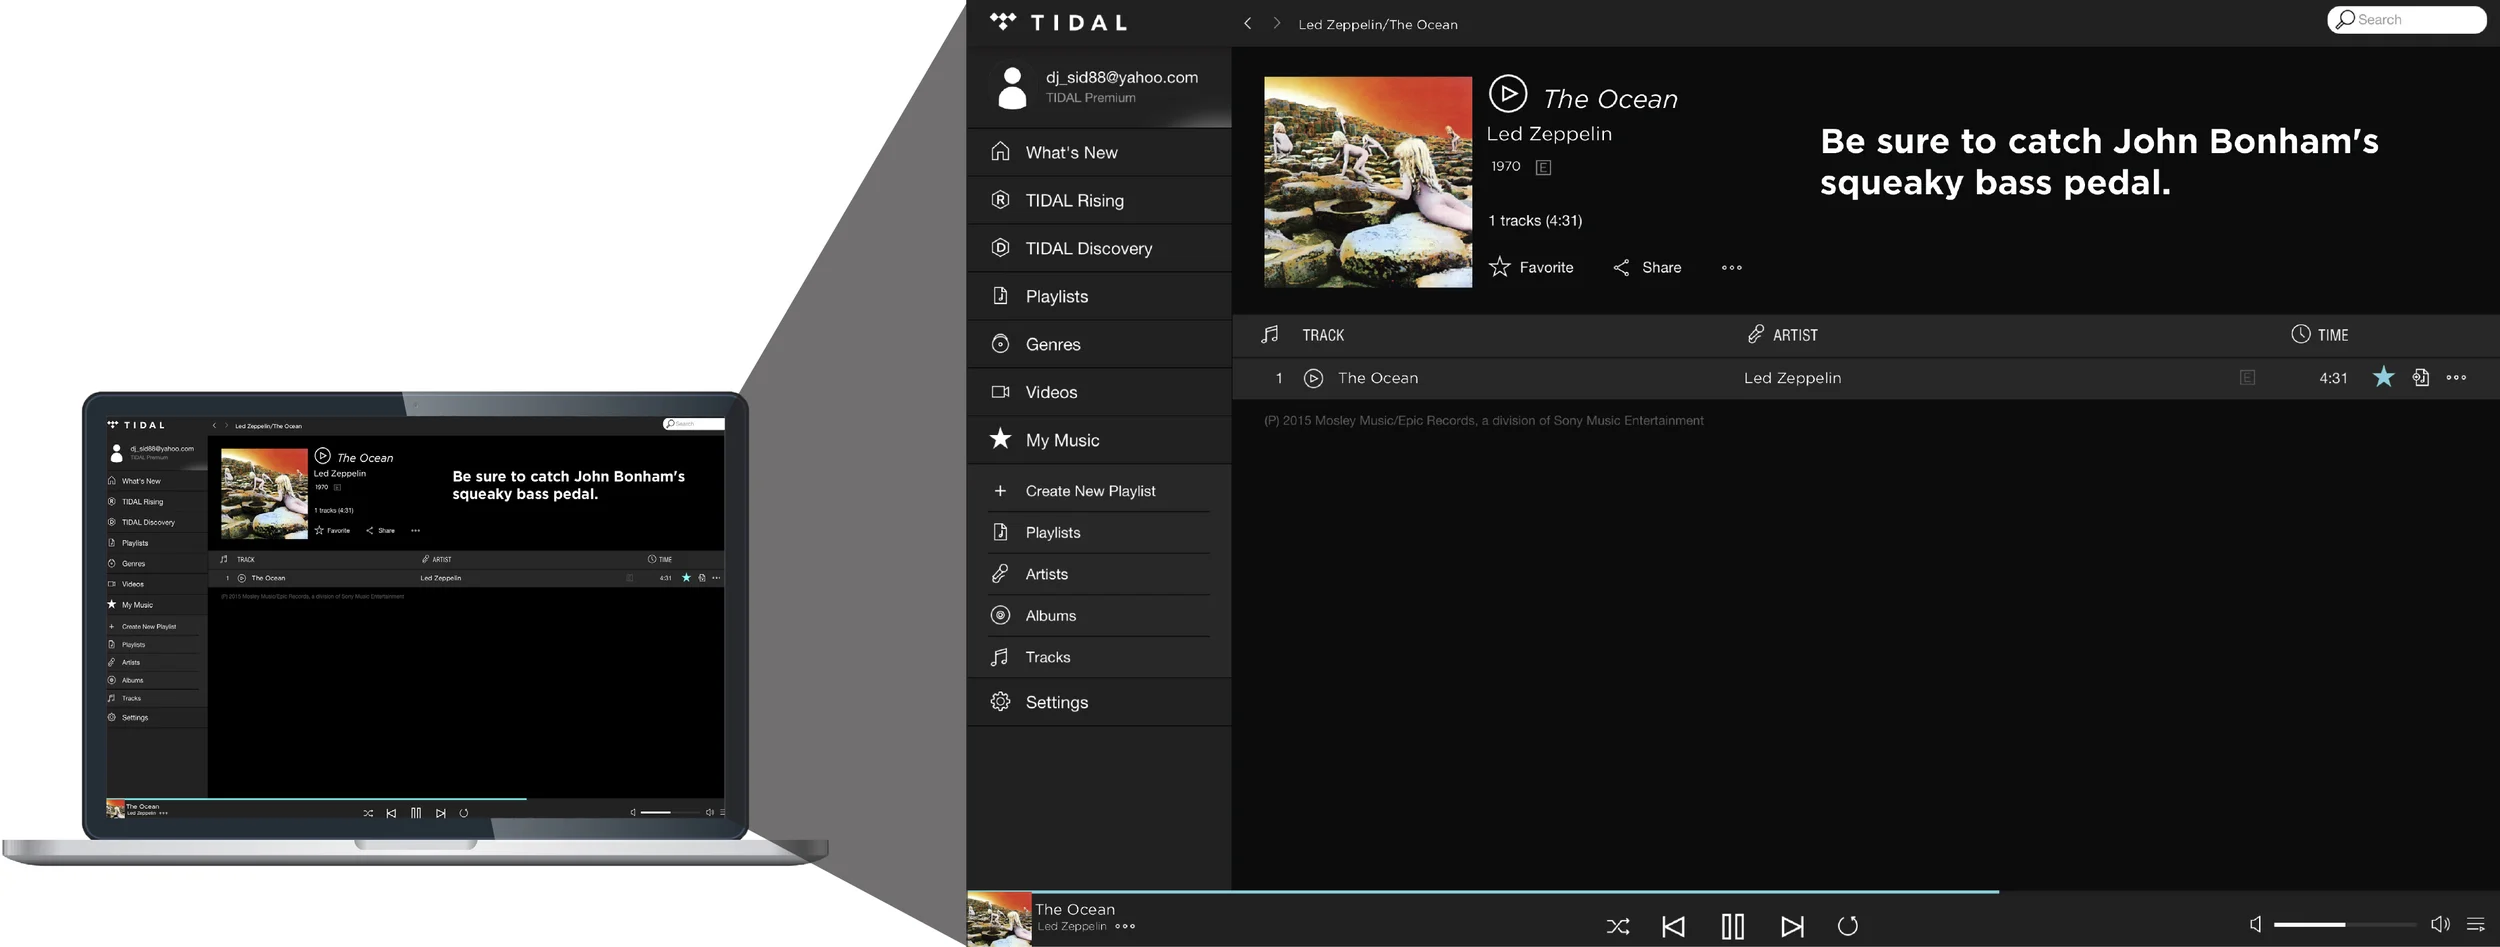
Task: Select My Music with star icon
Action: click(x=1099, y=440)
